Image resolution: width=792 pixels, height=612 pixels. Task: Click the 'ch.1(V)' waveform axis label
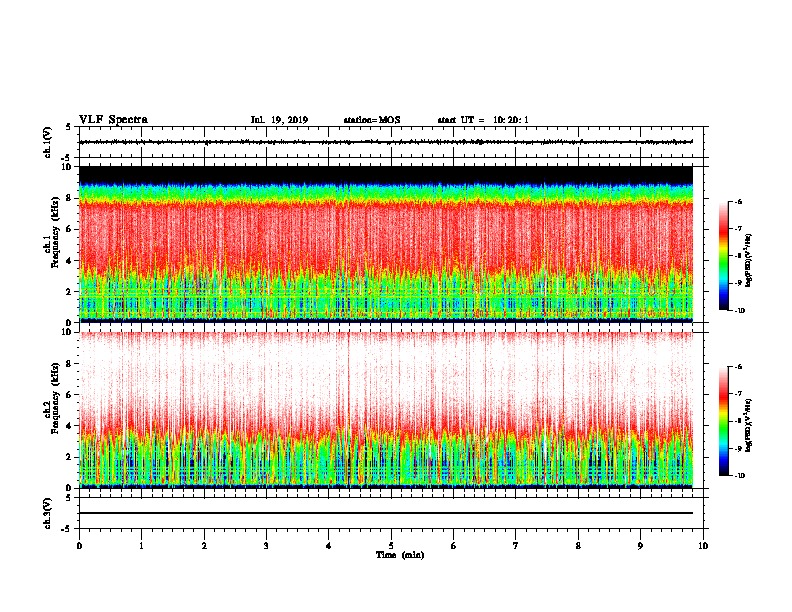click(x=47, y=142)
